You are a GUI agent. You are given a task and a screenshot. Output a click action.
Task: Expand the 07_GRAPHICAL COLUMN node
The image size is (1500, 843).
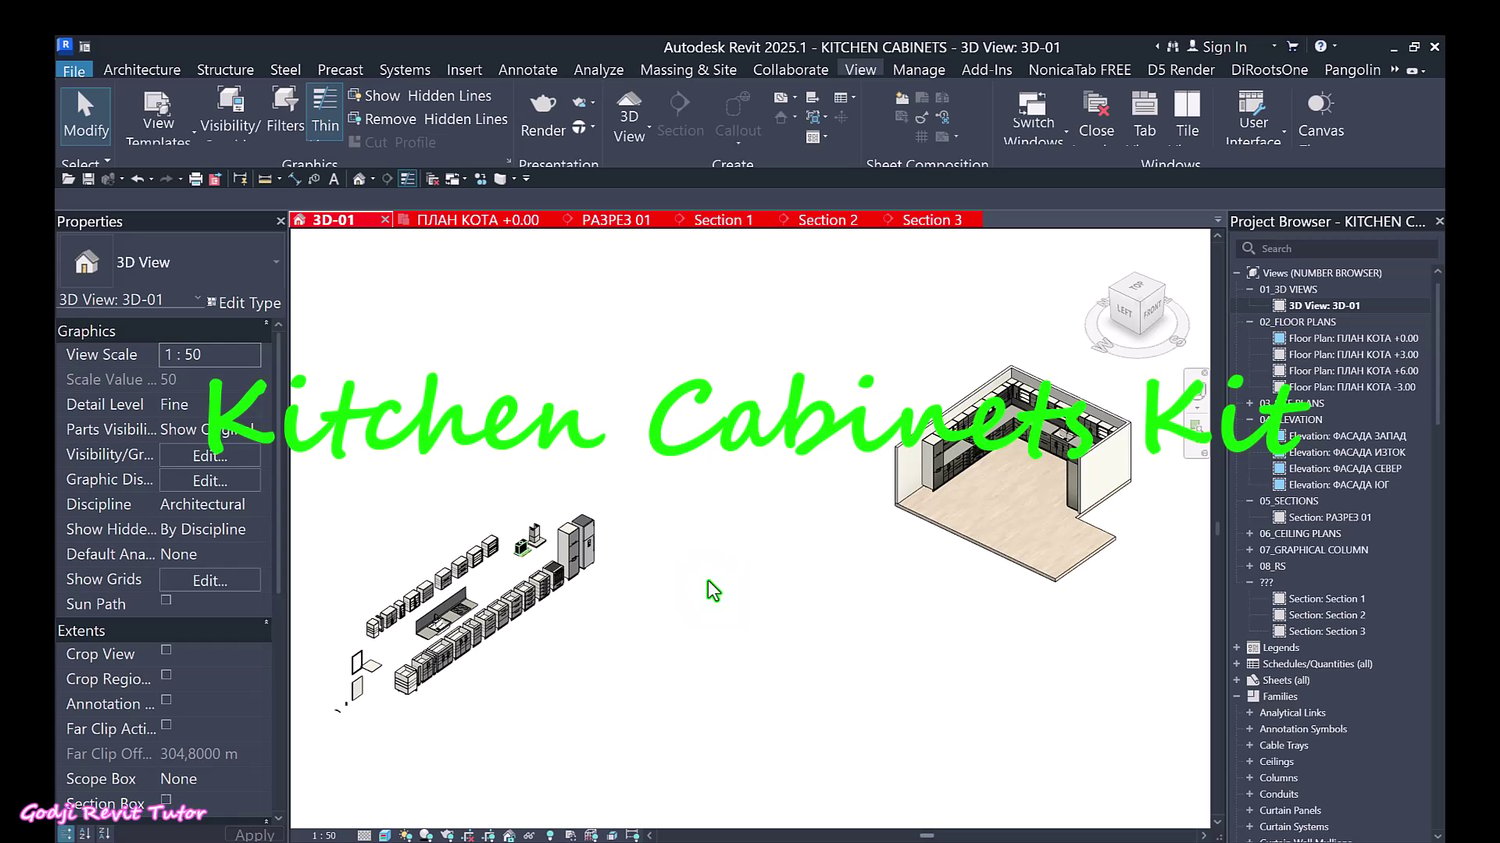pos(1250,550)
